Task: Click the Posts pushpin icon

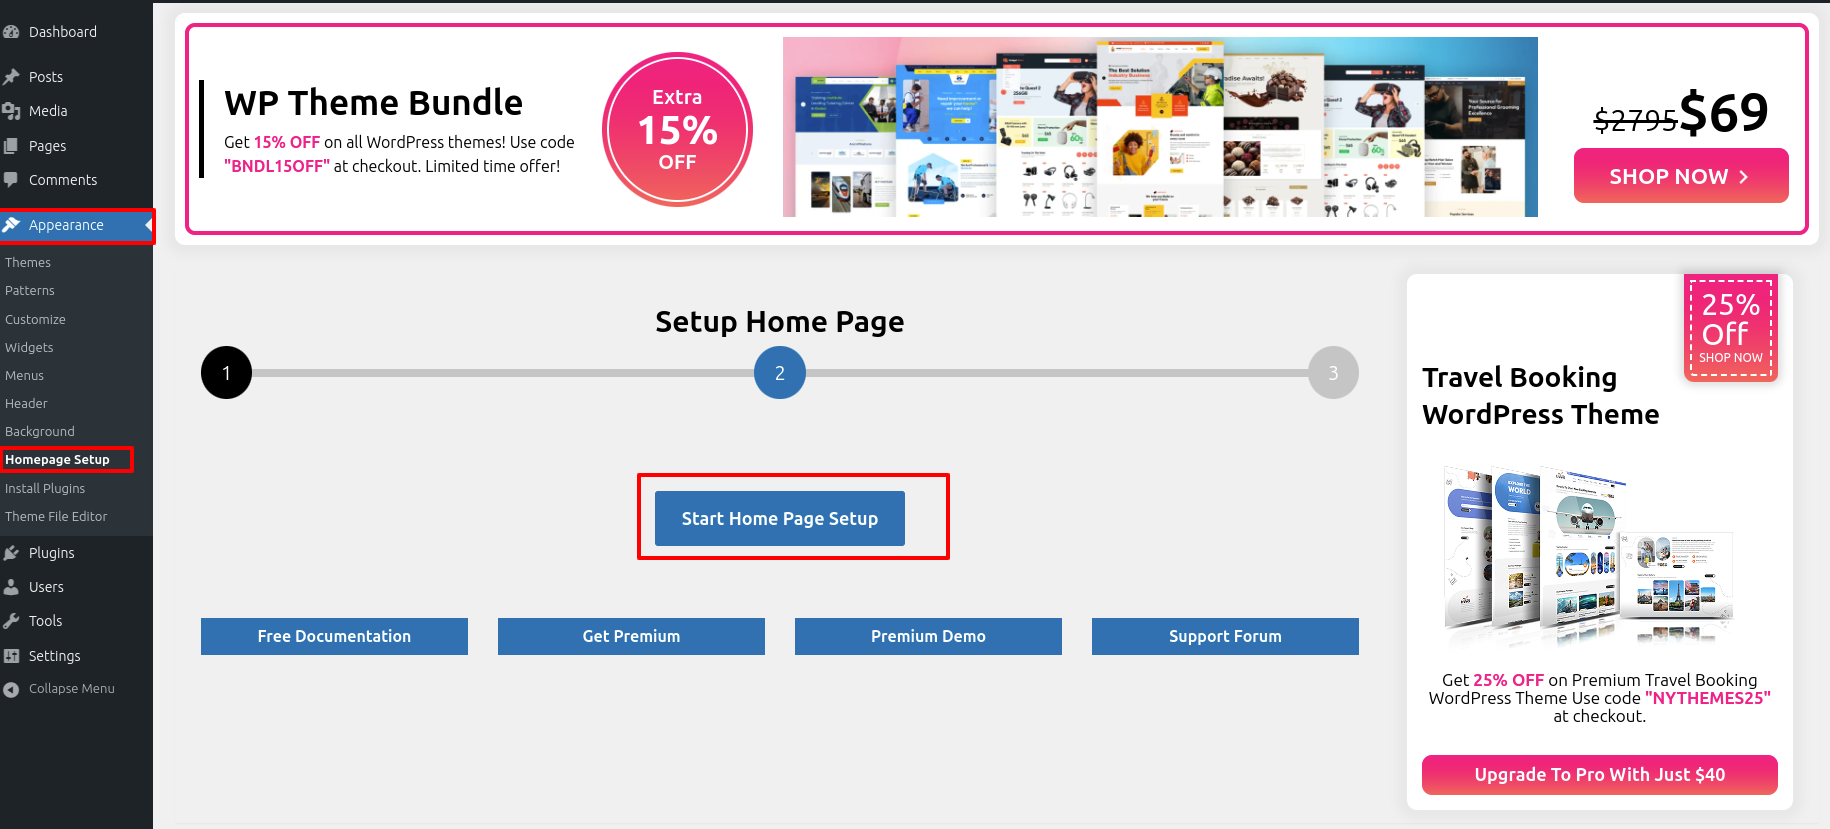Action: [11, 77]
